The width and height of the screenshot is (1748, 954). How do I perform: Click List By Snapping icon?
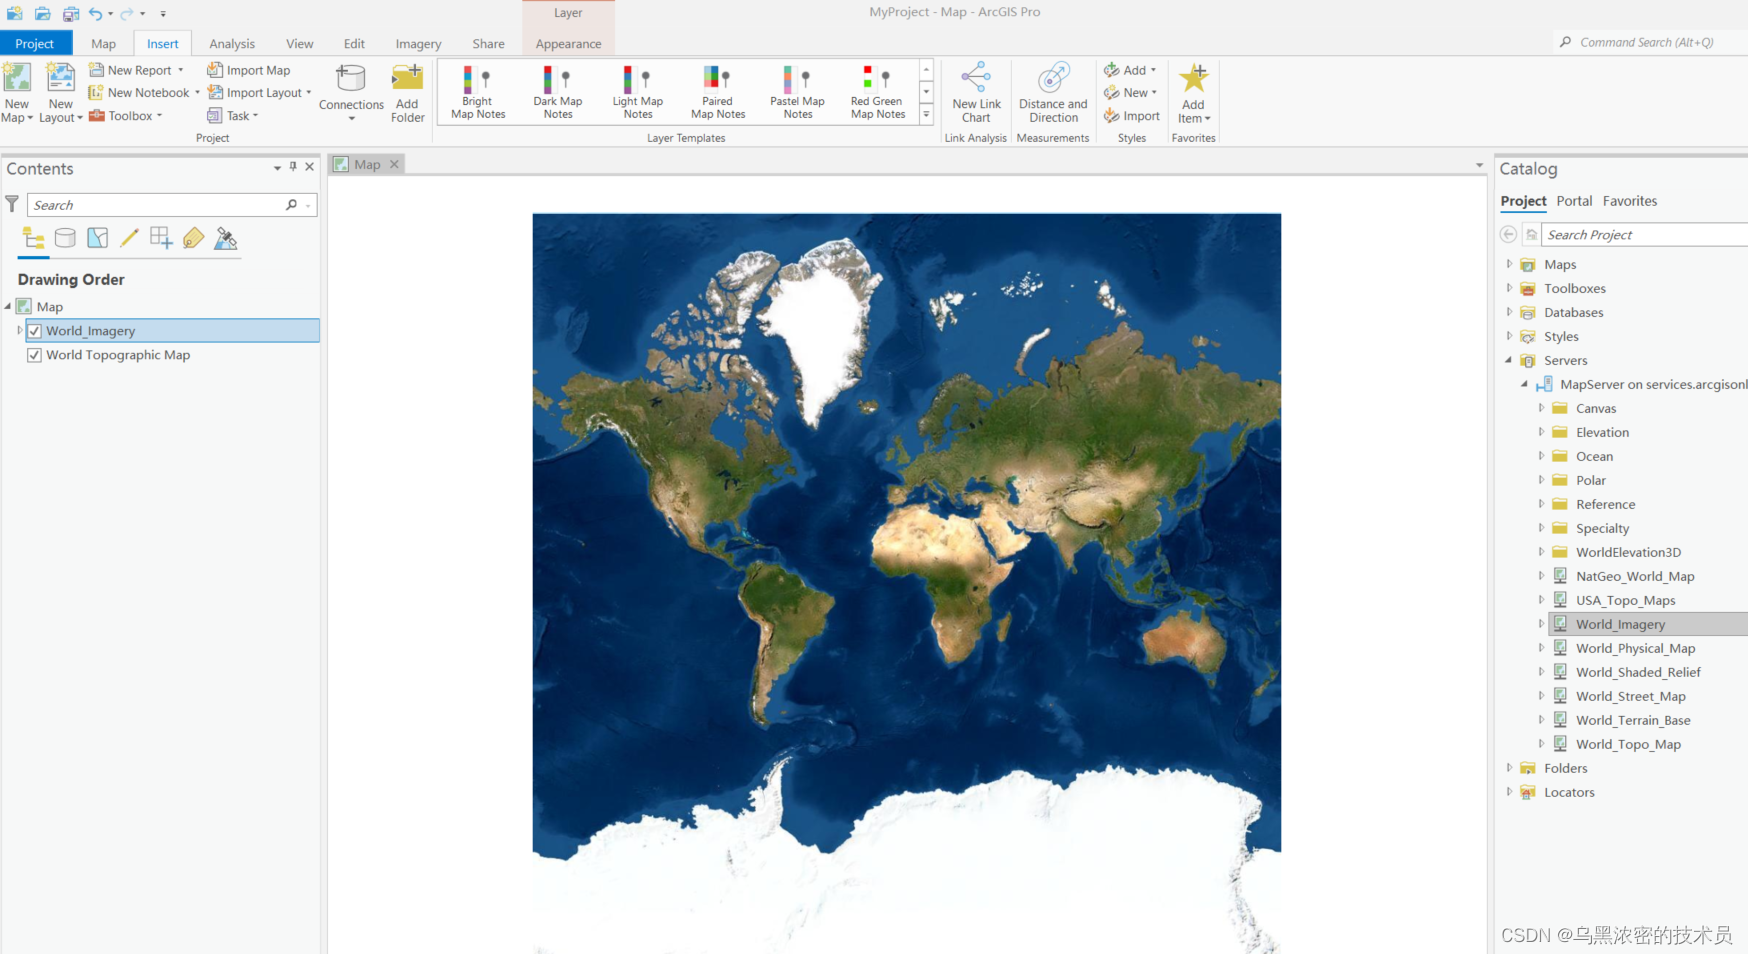(161, 238)
